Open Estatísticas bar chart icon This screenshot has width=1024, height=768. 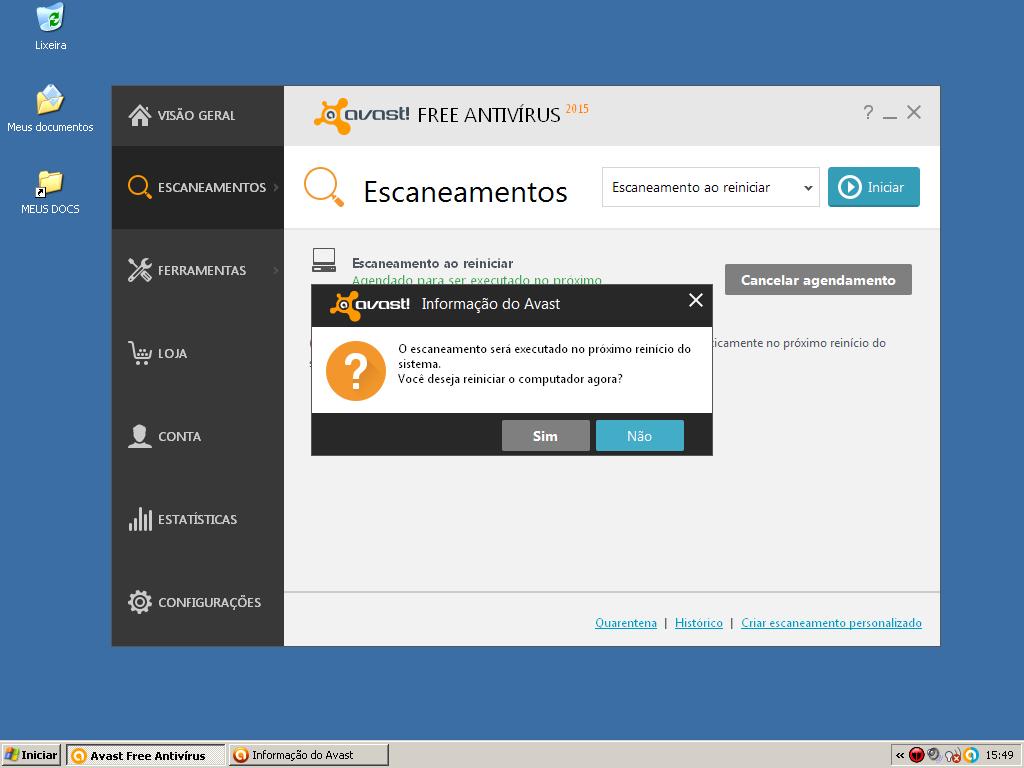[x=140, y=519]
